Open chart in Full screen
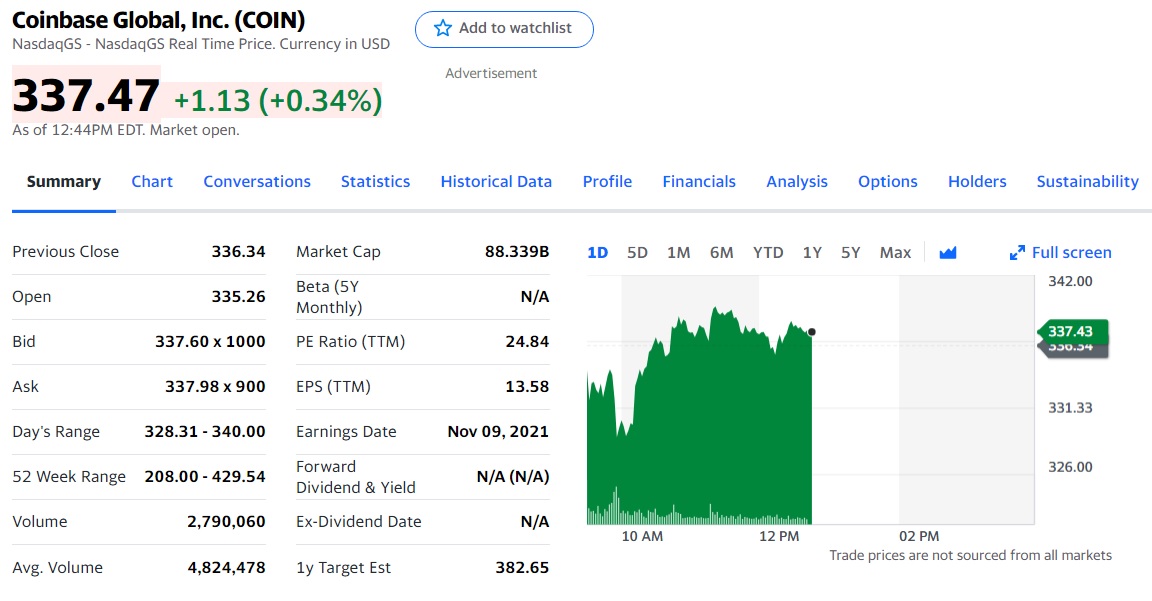Viewport: 1152px width, 601px height. click(1060, 253)
